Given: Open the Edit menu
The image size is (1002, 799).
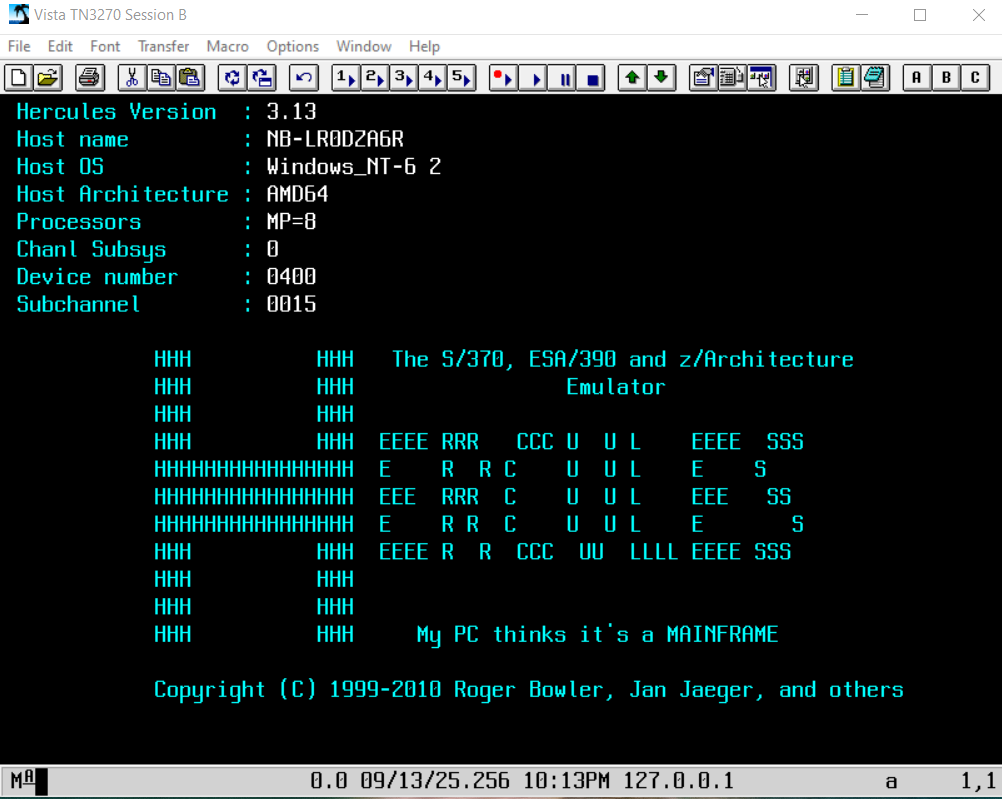Looking at the screenshot, I should pyautogui.click(x=60, y=46).
